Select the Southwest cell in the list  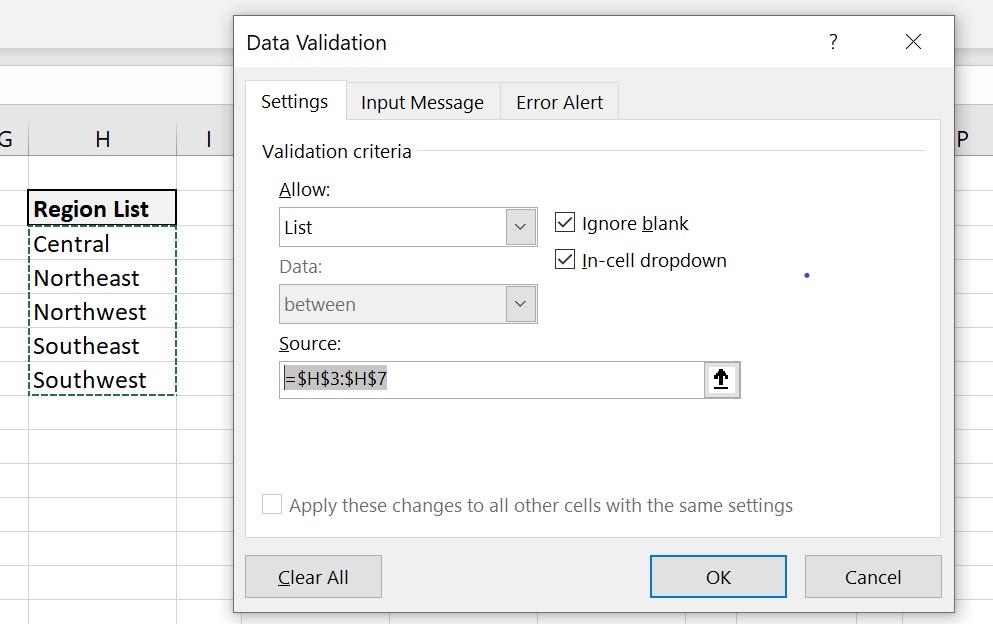[x=101, y=379]
